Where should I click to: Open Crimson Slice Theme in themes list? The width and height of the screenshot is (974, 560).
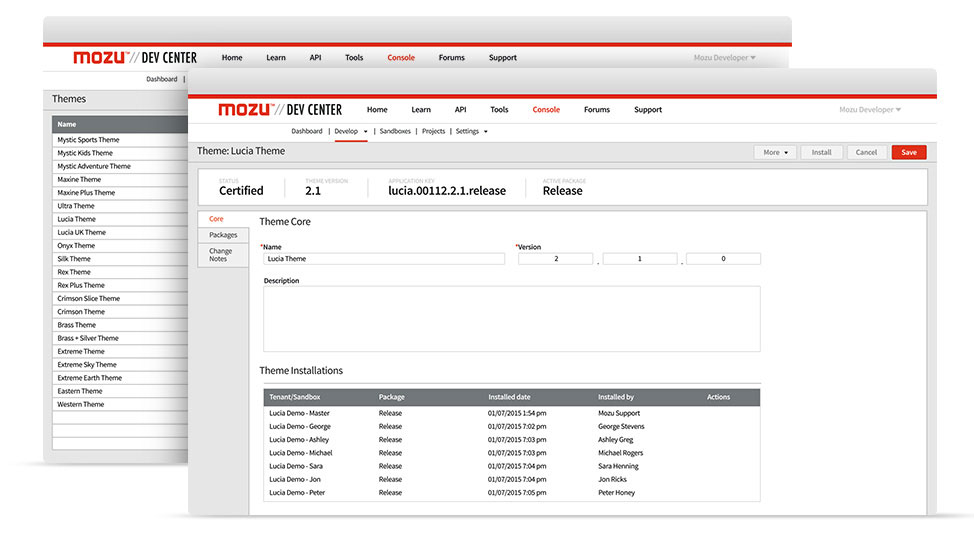tap(120, 299)
